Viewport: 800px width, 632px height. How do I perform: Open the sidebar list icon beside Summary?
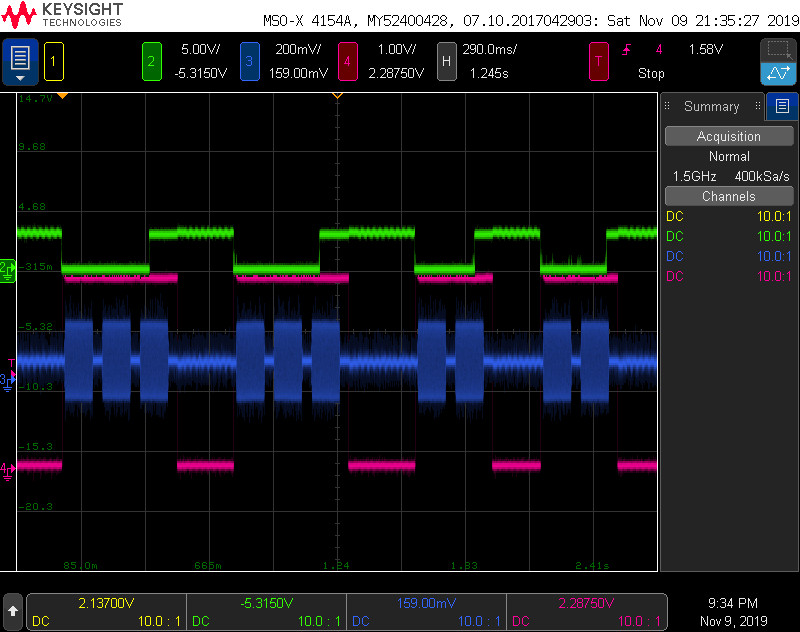point(782,106)
